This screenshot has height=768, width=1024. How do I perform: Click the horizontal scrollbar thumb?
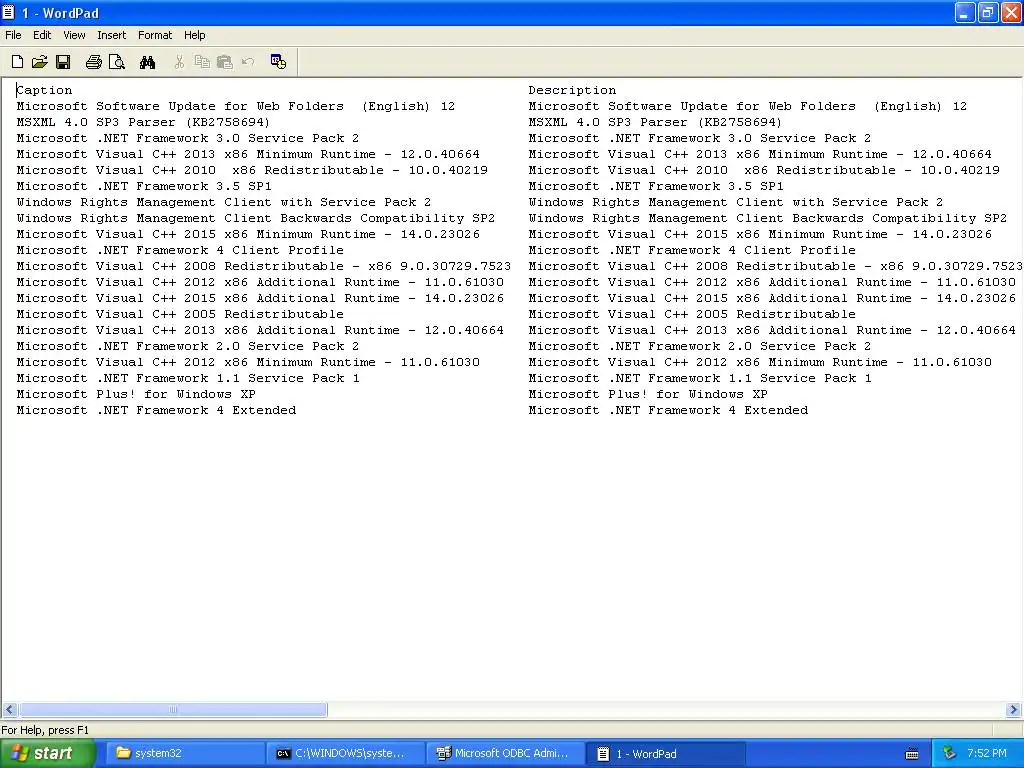point(173,709)
